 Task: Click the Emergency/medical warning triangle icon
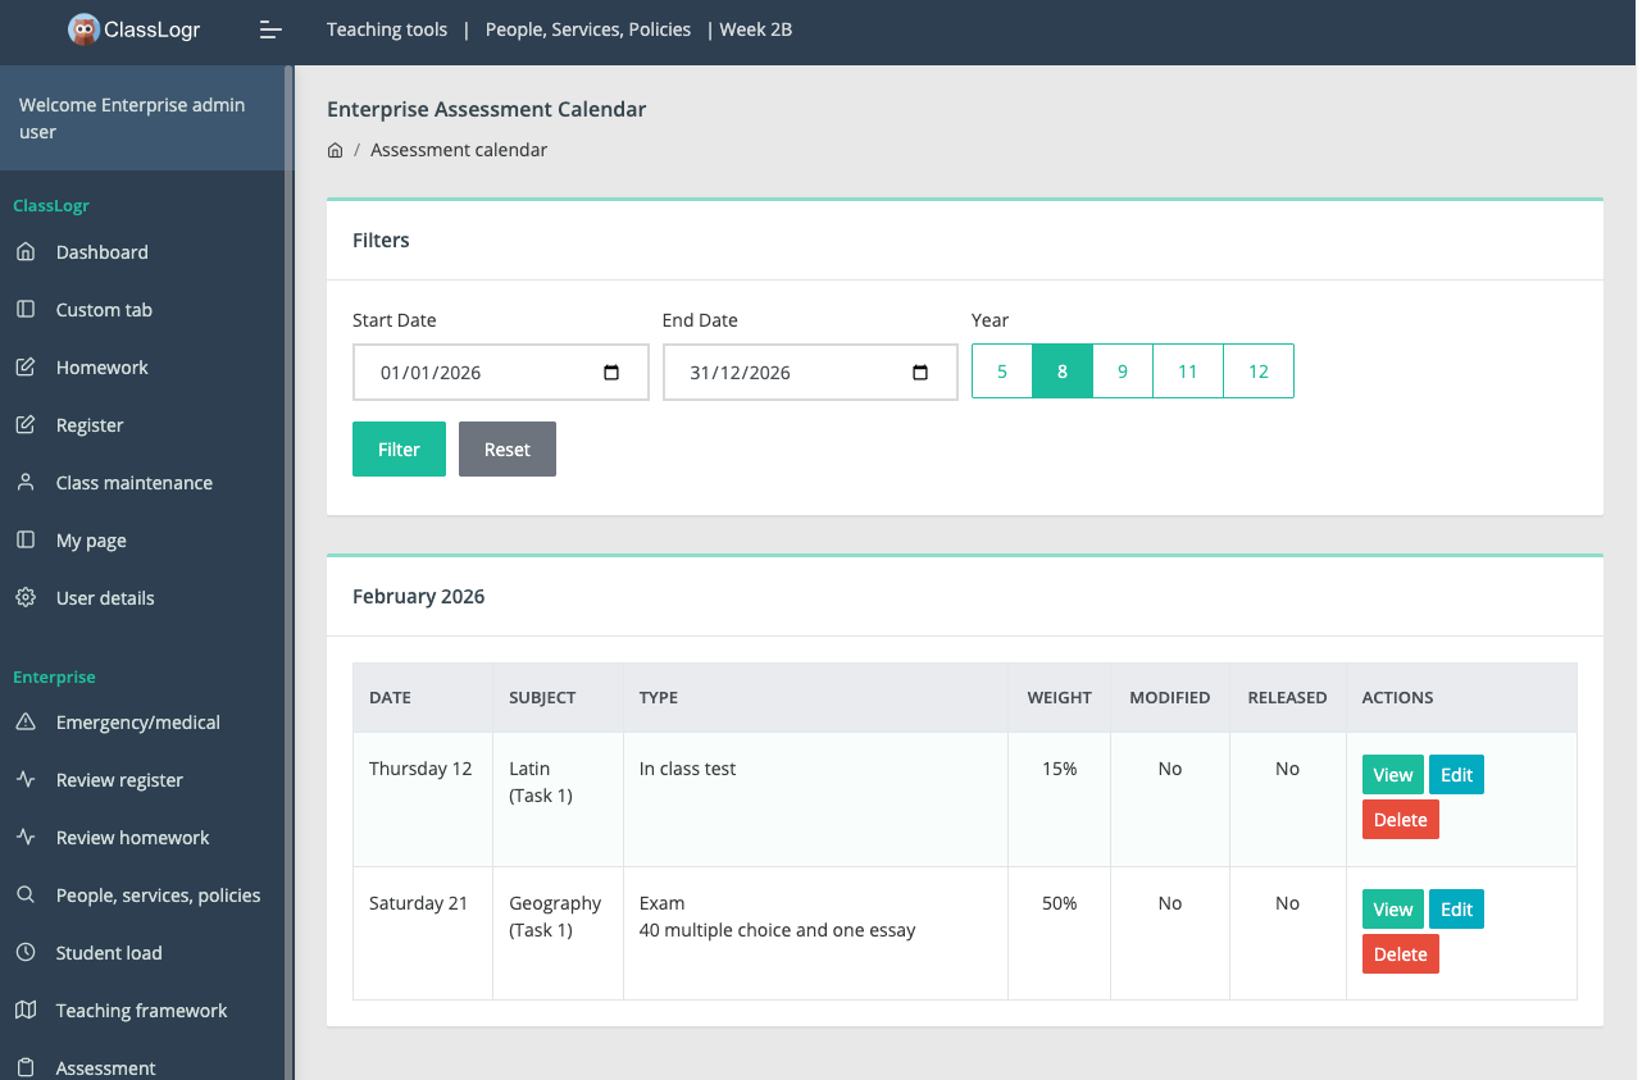coord(26,722)
